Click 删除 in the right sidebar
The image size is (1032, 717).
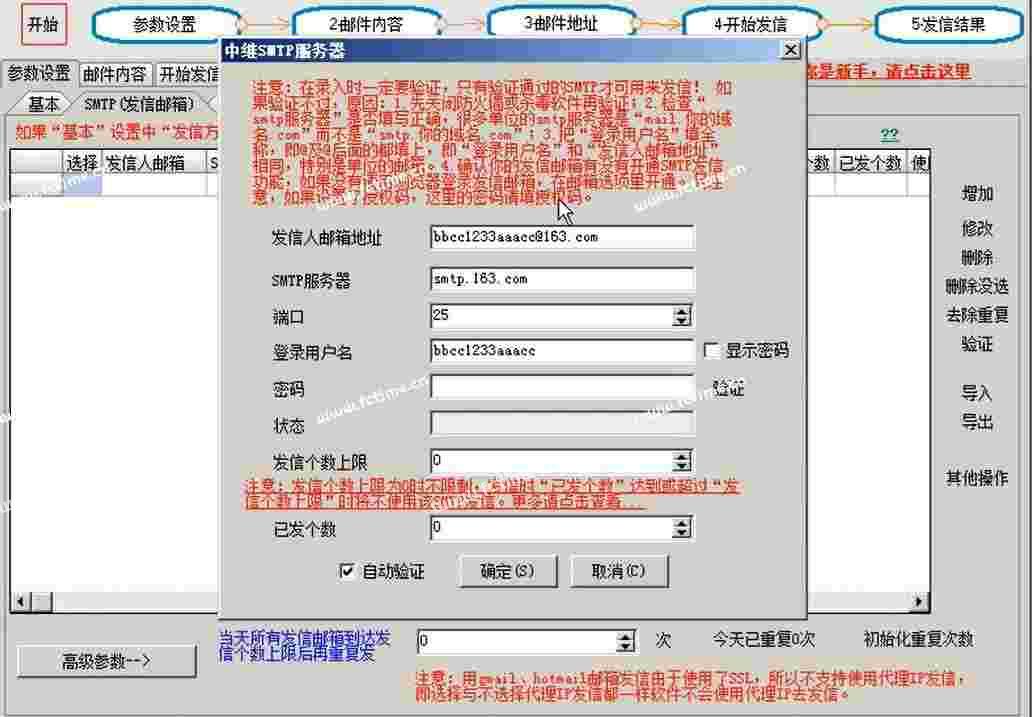[x=977, y=257]
